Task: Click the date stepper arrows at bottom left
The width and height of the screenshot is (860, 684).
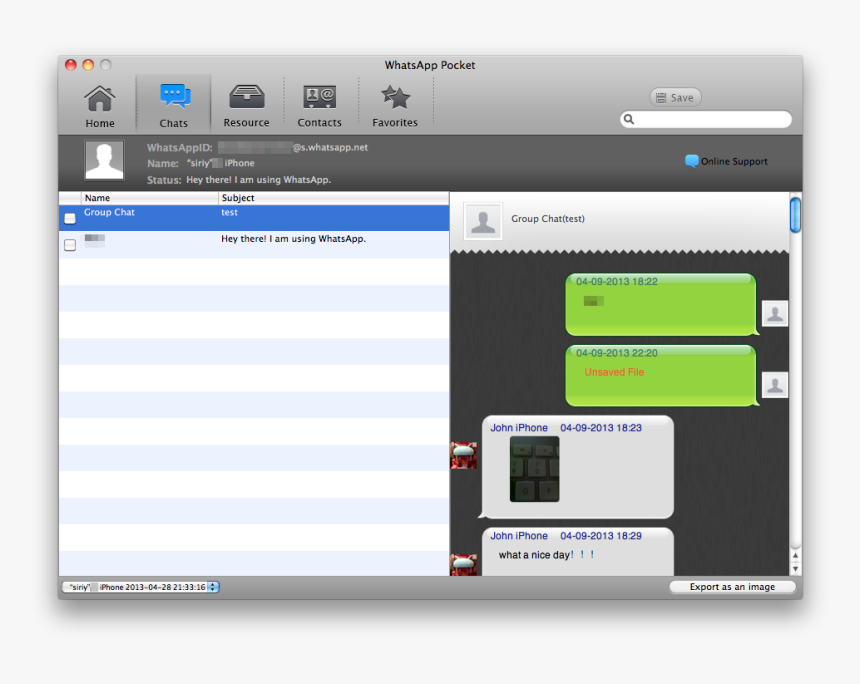Action: click(x=212, y=587)
